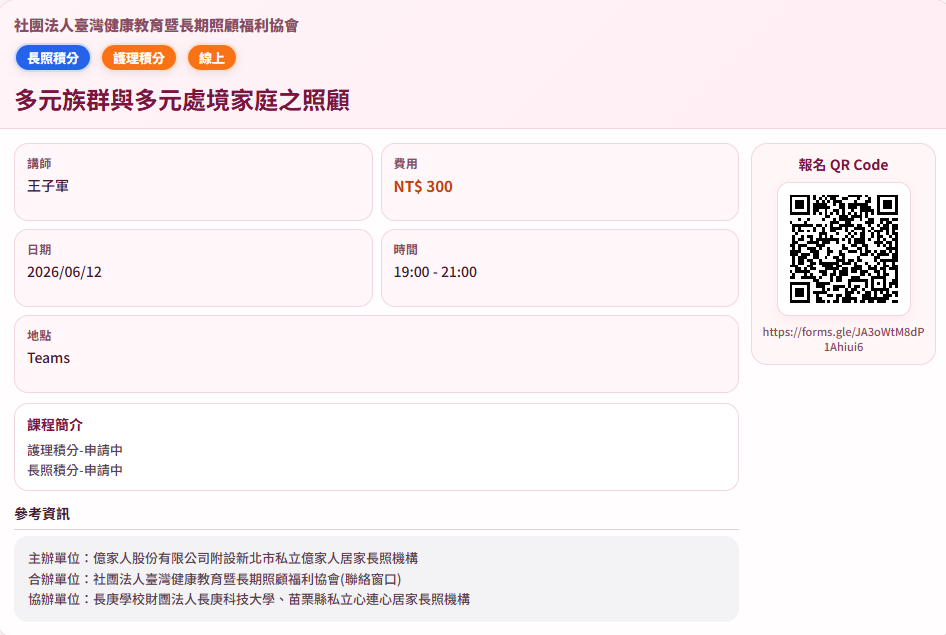Click the orange 護理積分 tag
The image size is (946, 635).
[139, 58]
